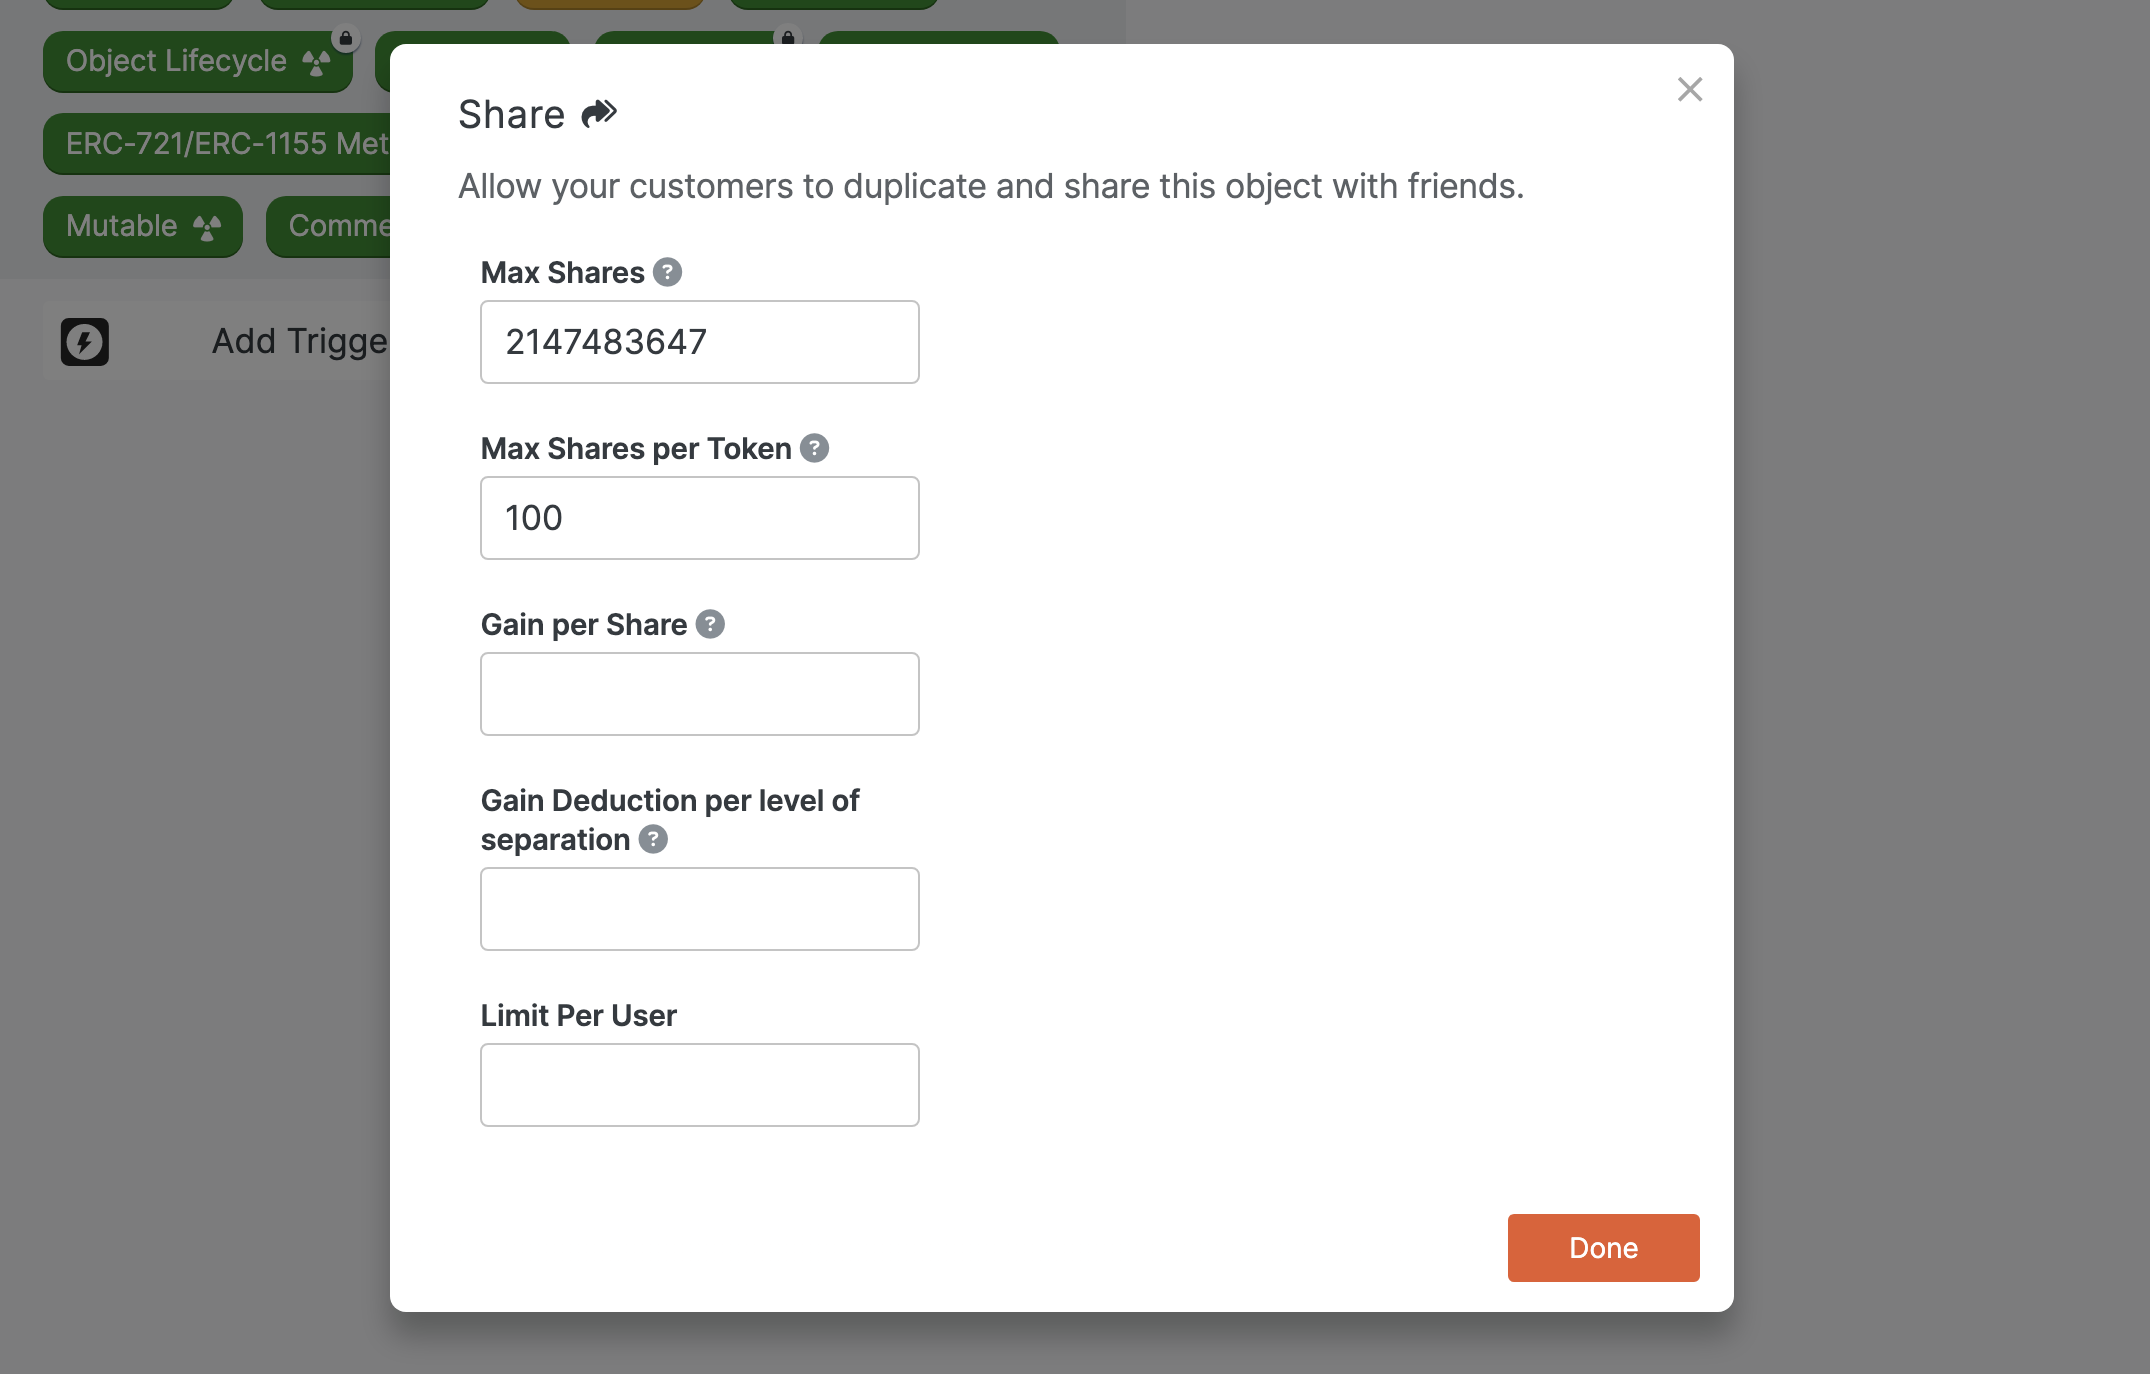Click the radiation icon on Object Lifecycle

pyautogui.click(x=316, y=62)
